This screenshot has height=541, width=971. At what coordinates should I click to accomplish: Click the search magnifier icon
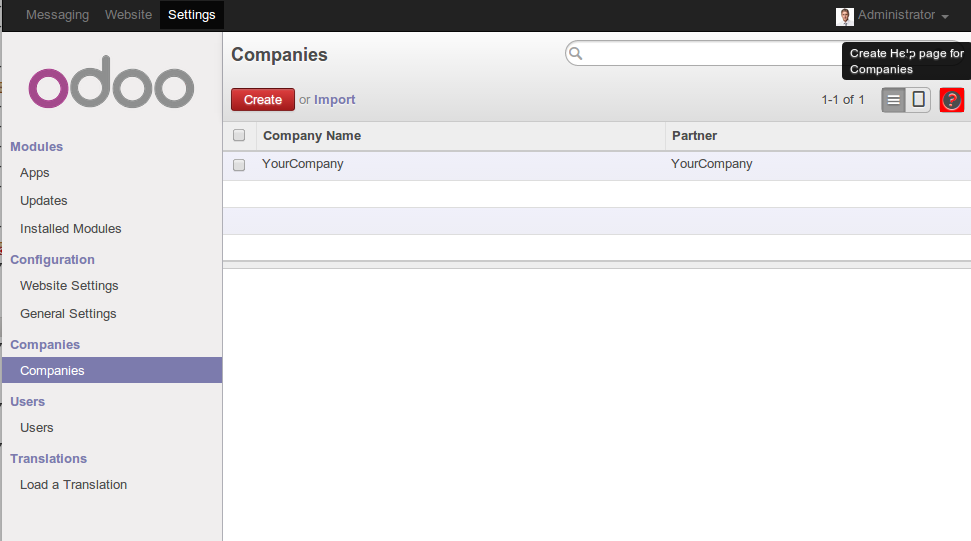576,54
